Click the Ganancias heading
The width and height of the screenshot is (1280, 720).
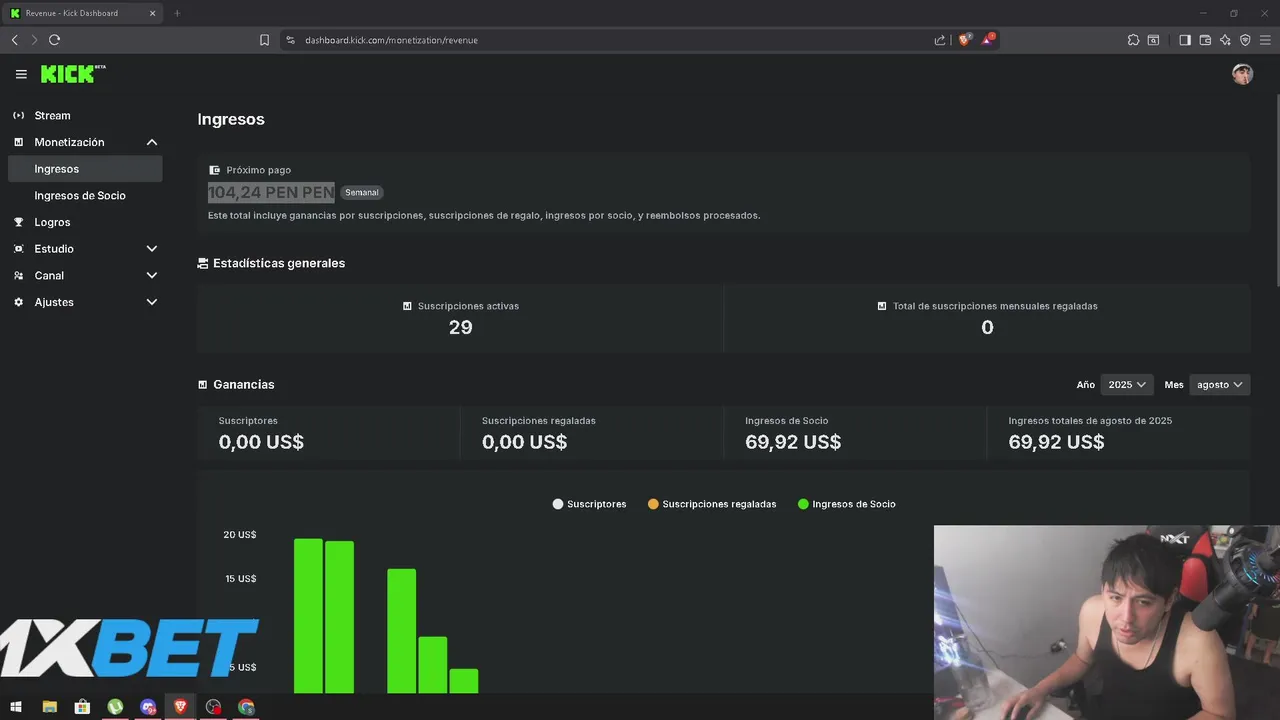coord(243,384)
